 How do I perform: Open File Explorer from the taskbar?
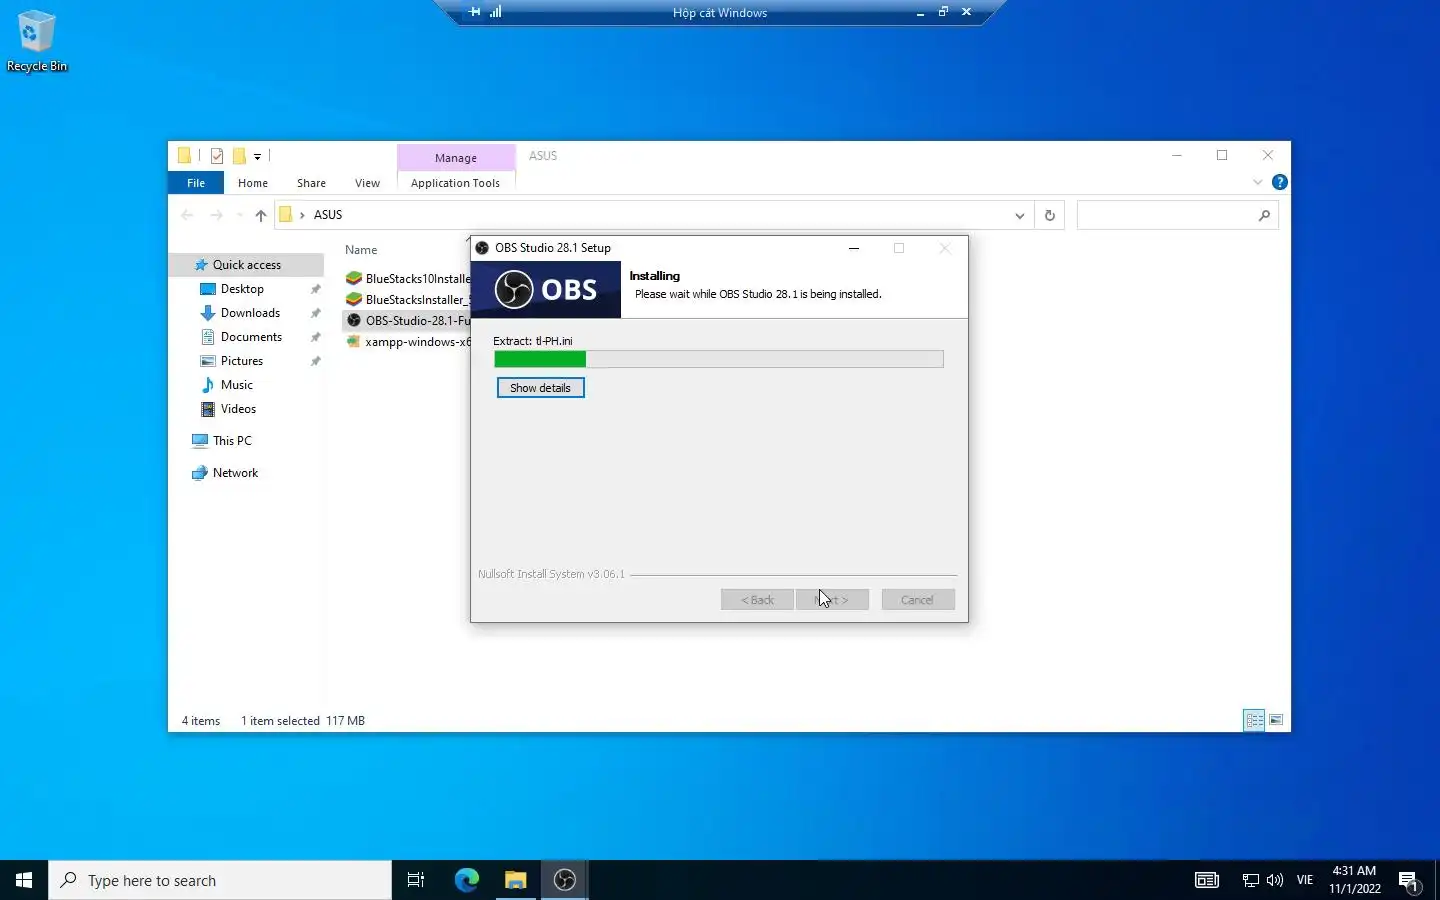point(516,880)
